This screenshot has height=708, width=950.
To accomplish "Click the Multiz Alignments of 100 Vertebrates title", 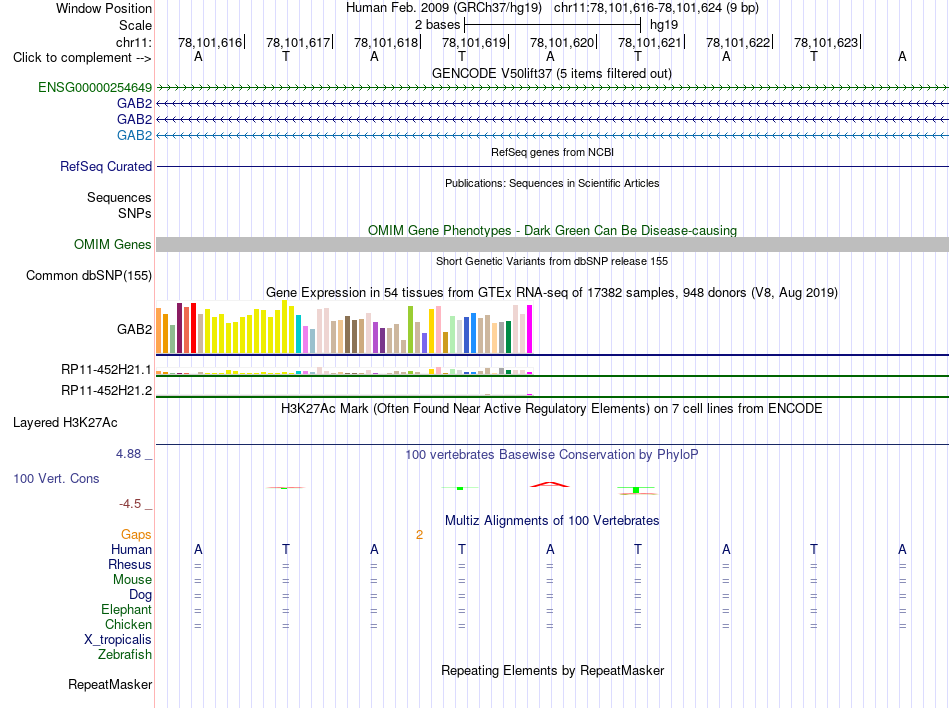I will (x=552, y=521).
